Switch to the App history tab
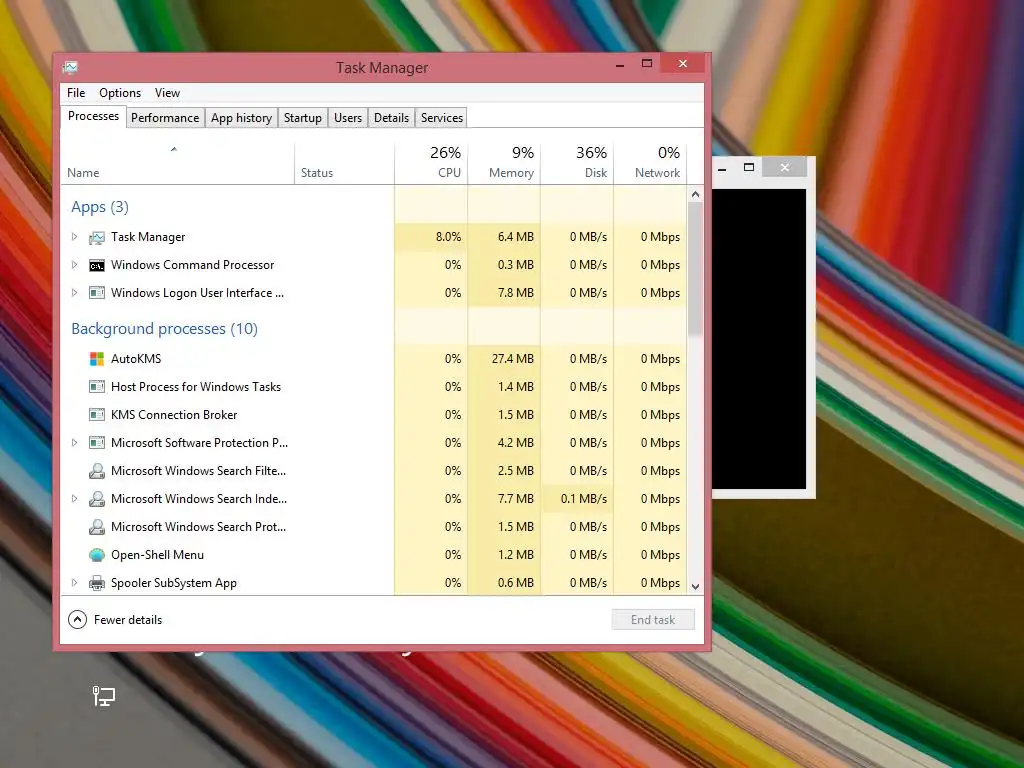This screenshot has height=768, width=1024. click(241, 118)
